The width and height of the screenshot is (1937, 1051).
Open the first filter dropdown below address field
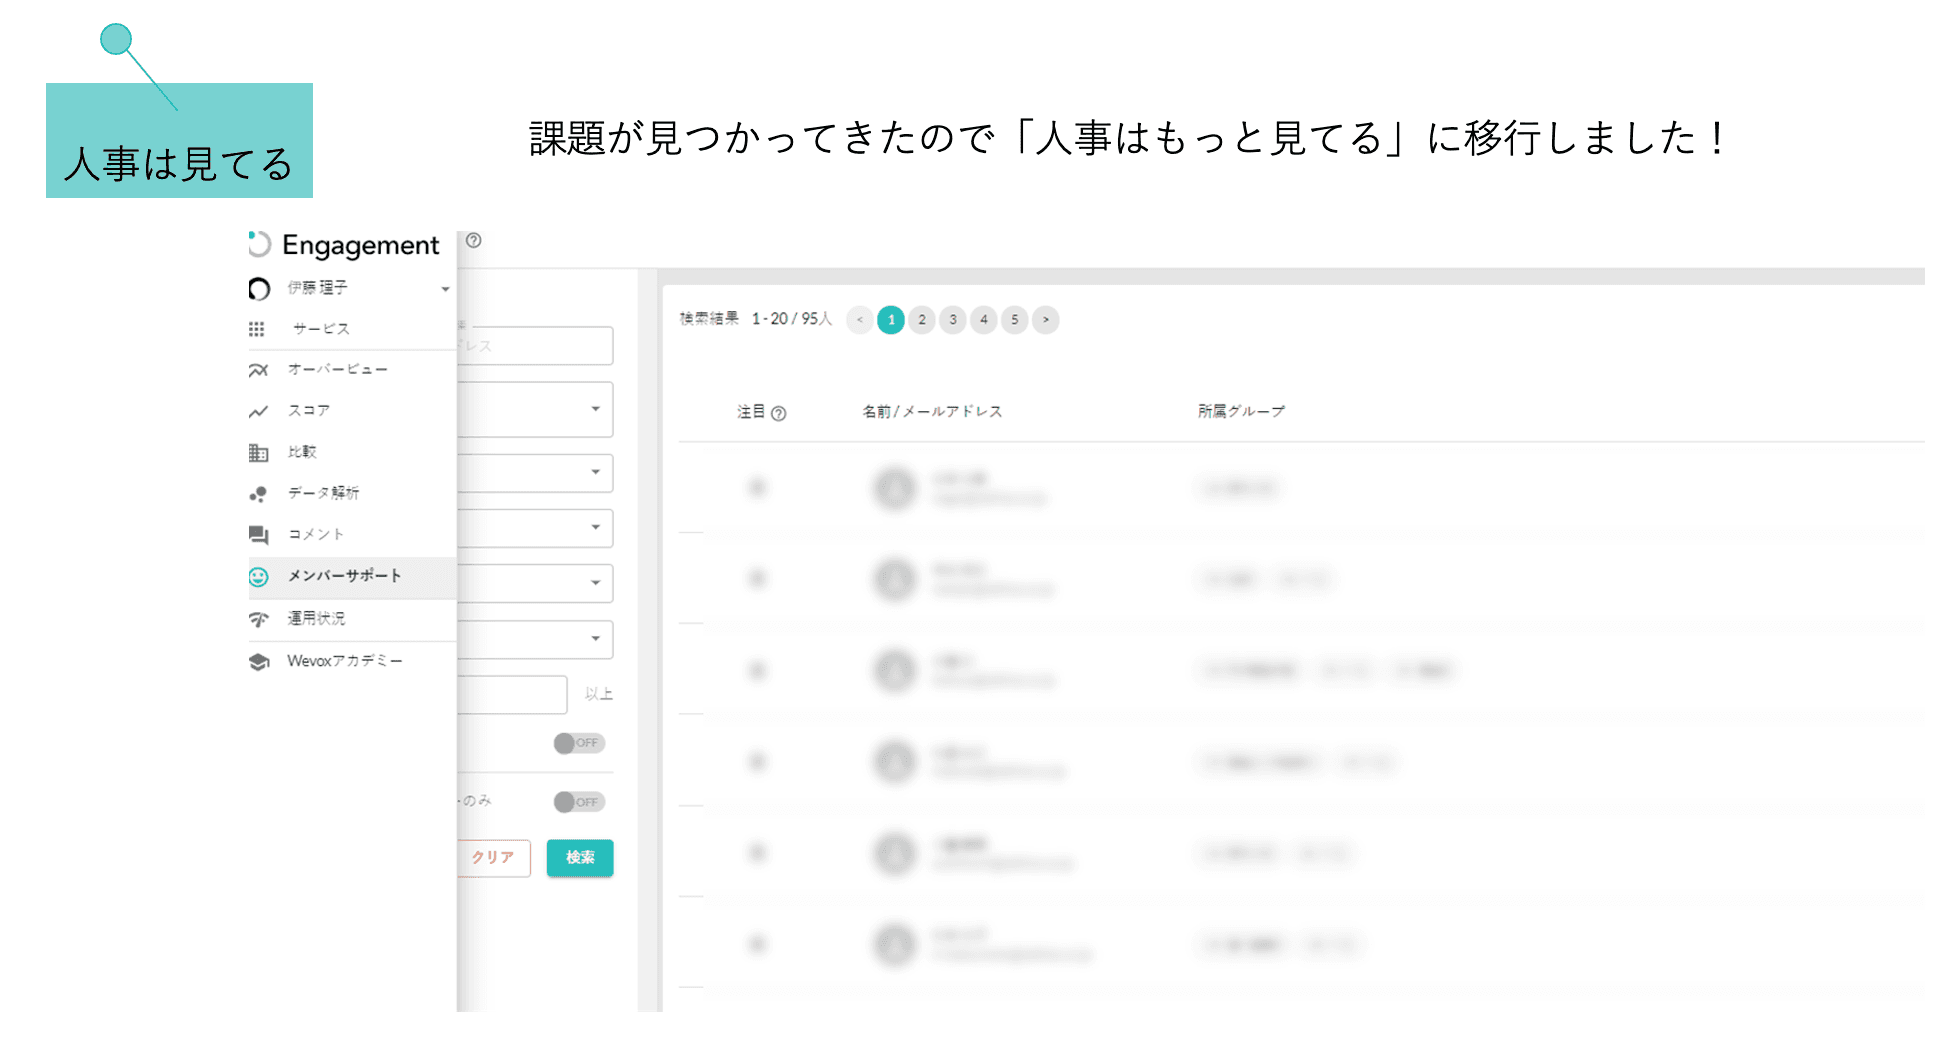tap(536, 409)
